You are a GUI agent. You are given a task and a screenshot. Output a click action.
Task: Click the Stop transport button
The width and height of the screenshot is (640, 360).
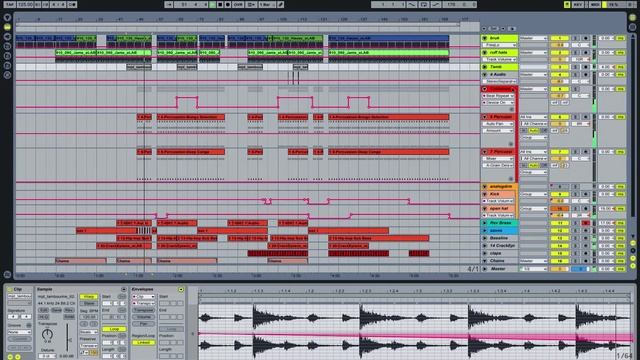coord(220,4)
